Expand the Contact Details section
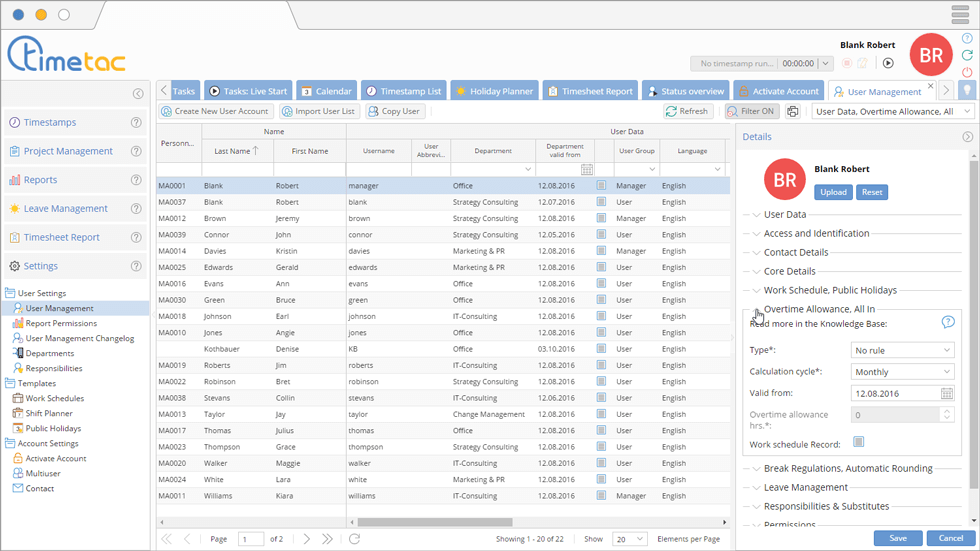Screen dimensions: 980x551 795,252
